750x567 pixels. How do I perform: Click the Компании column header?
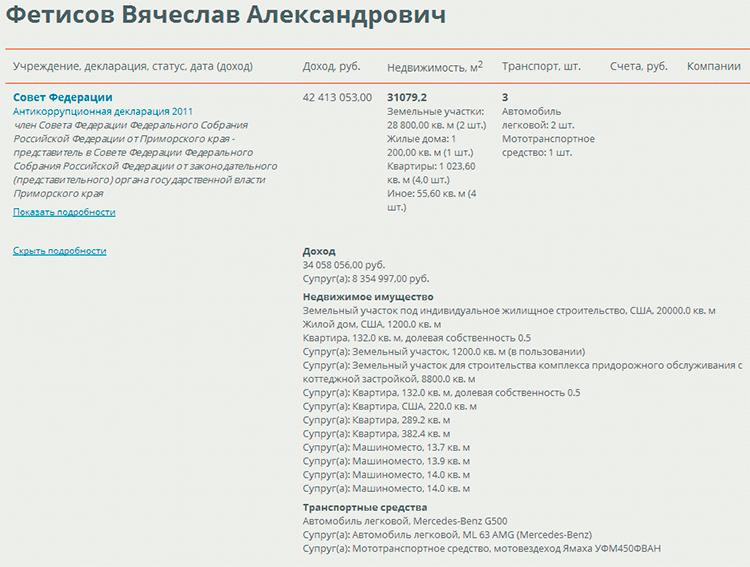[714, 66]
